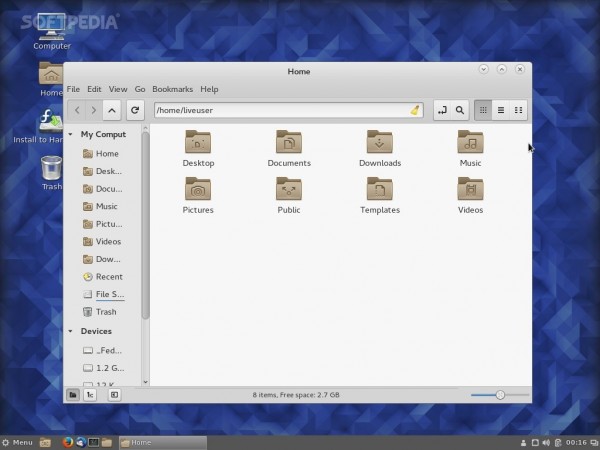This screenshot has height=450, width=600.
Task: Select the Documents folder icon
Action: pos(289,148)
